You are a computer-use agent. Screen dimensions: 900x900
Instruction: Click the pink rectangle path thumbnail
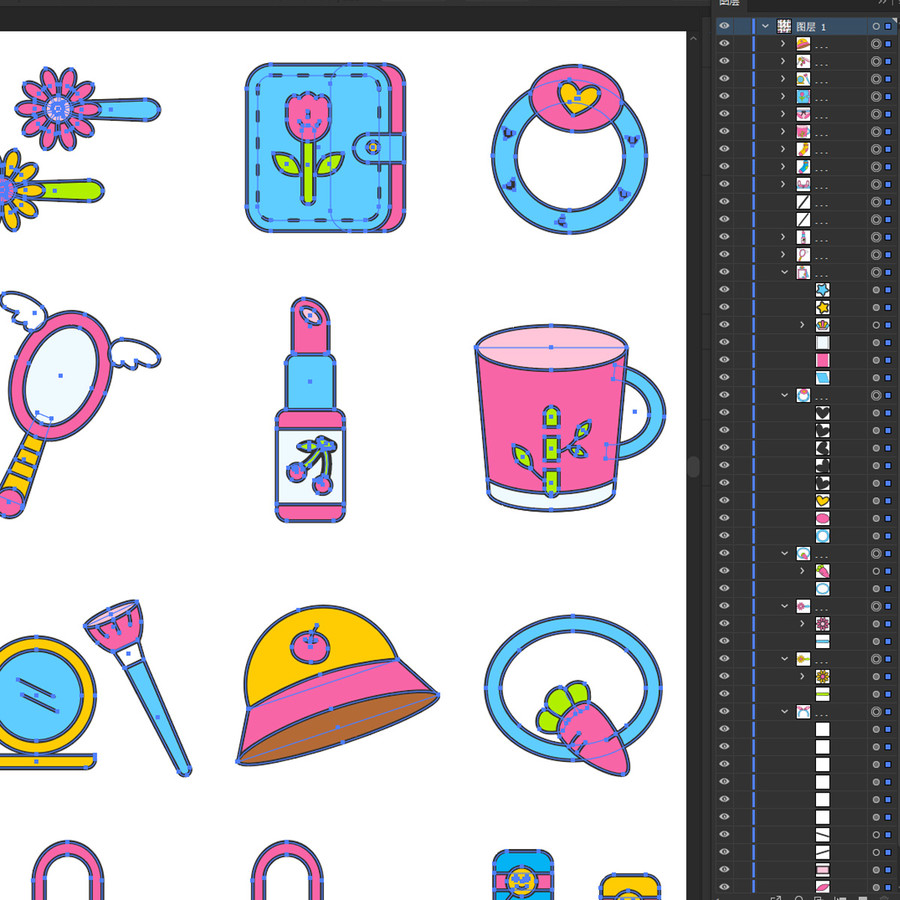tap(823, 870)
